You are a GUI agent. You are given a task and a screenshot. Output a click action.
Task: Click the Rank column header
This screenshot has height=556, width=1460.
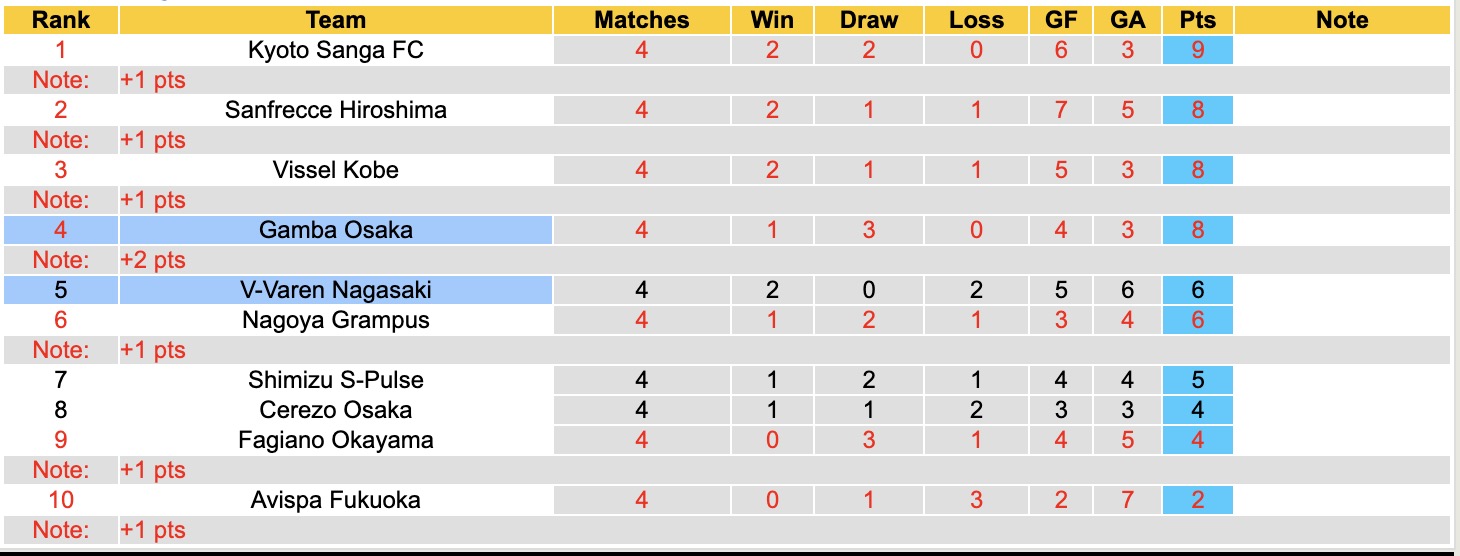click(x=61, y=20)
